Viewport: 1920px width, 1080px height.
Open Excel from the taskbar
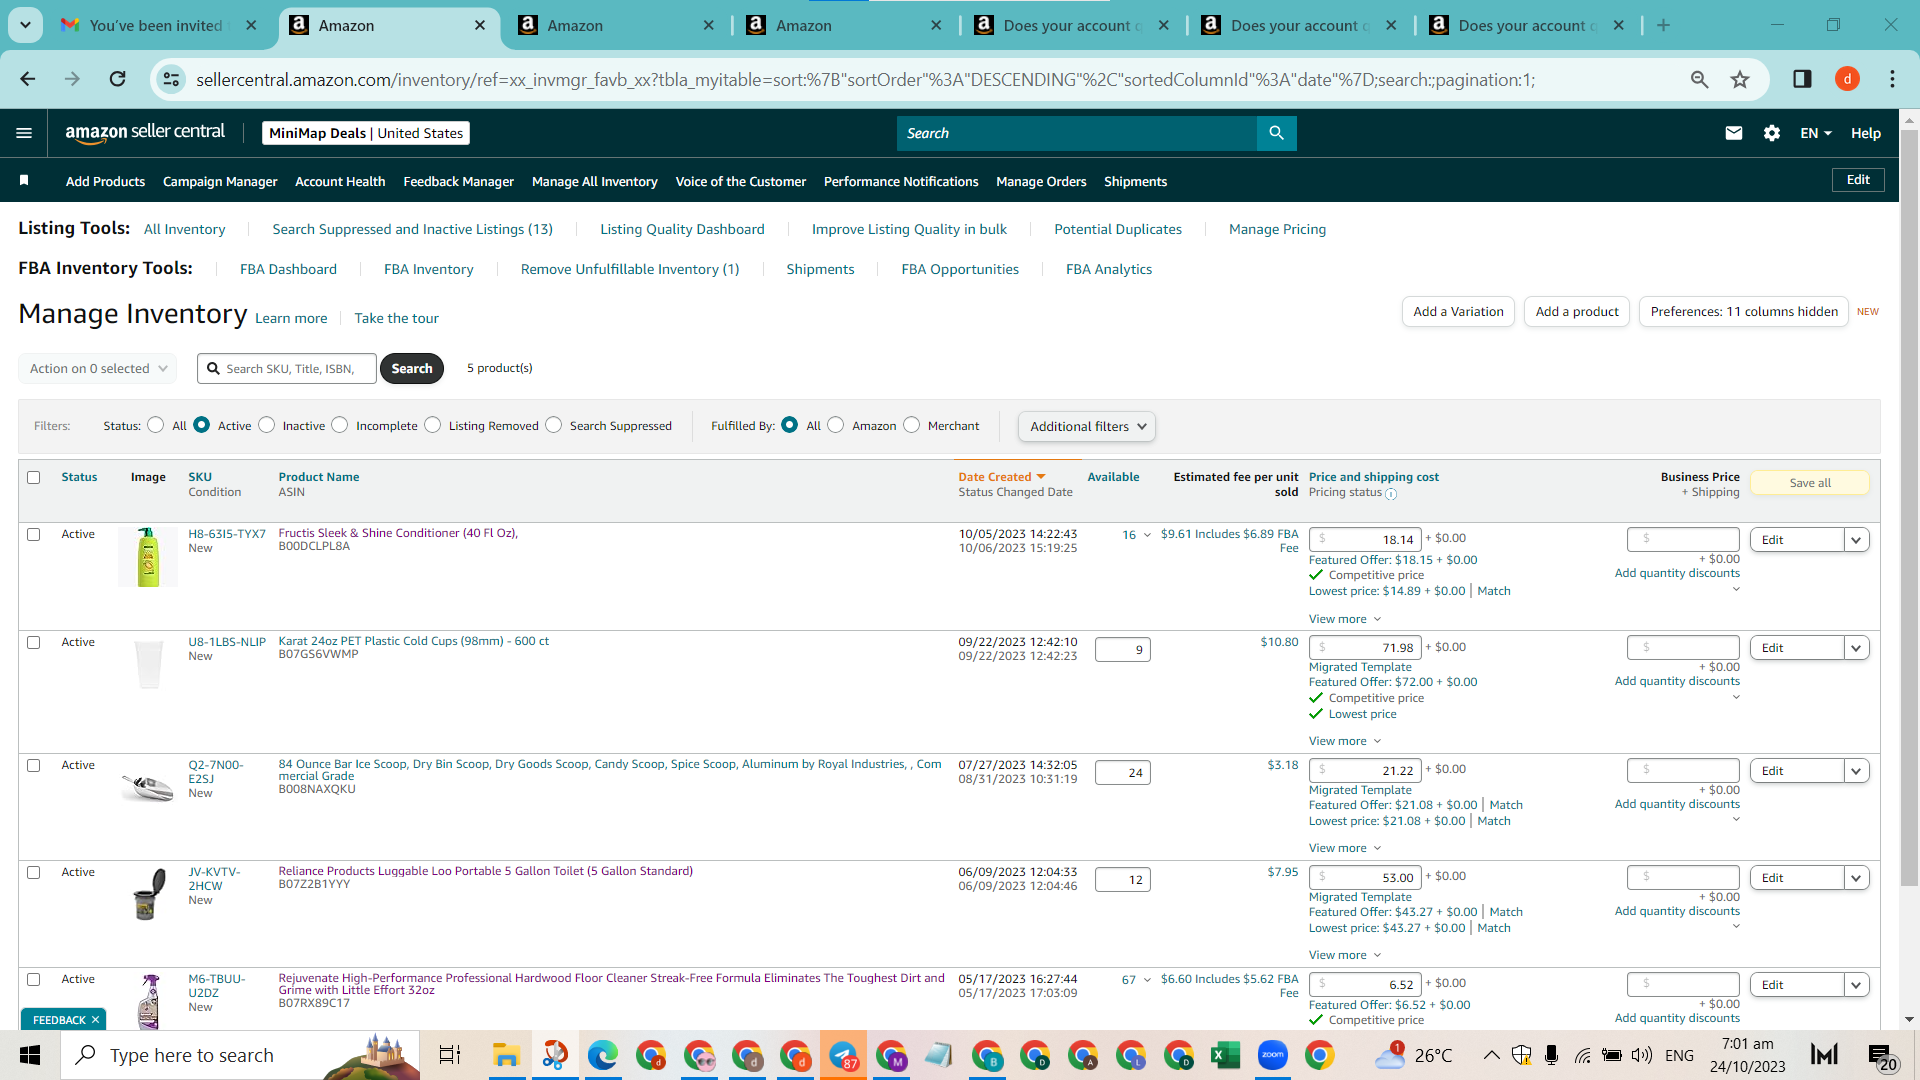(1225, 1055)
